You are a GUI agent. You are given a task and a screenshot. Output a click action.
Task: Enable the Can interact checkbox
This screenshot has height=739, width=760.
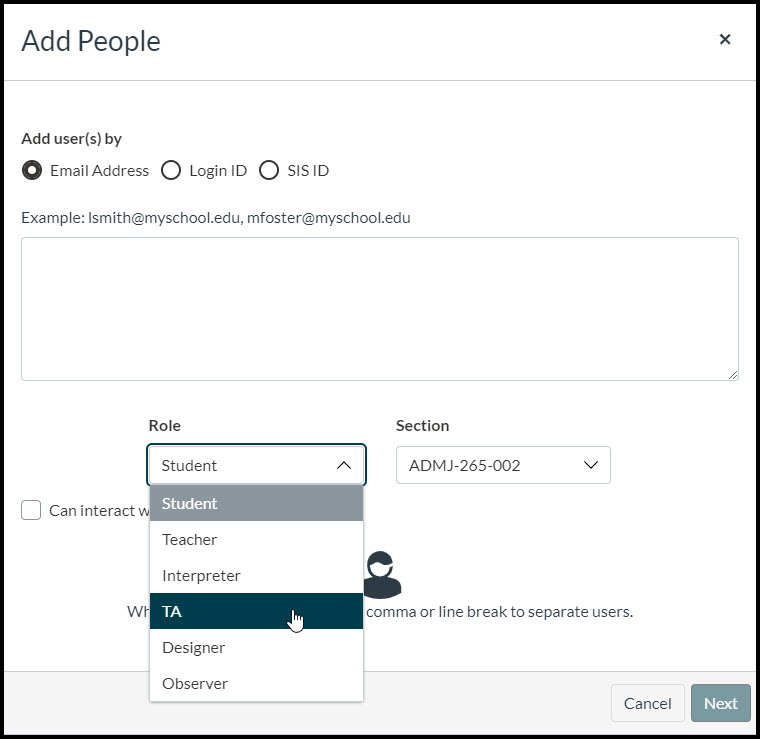31,511
